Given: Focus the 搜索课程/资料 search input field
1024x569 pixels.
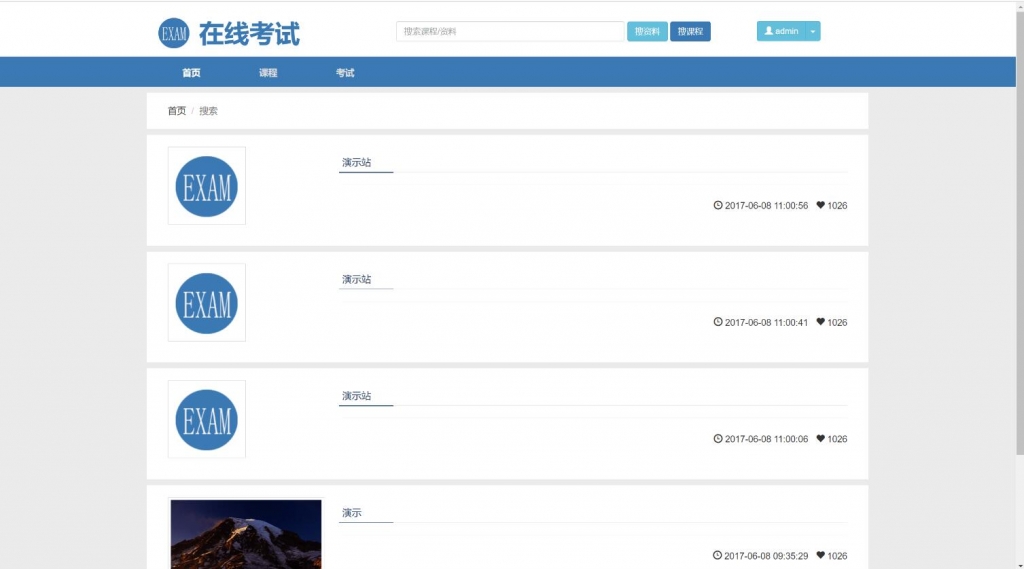Looking at the screenshot, I should click(510, 31).
